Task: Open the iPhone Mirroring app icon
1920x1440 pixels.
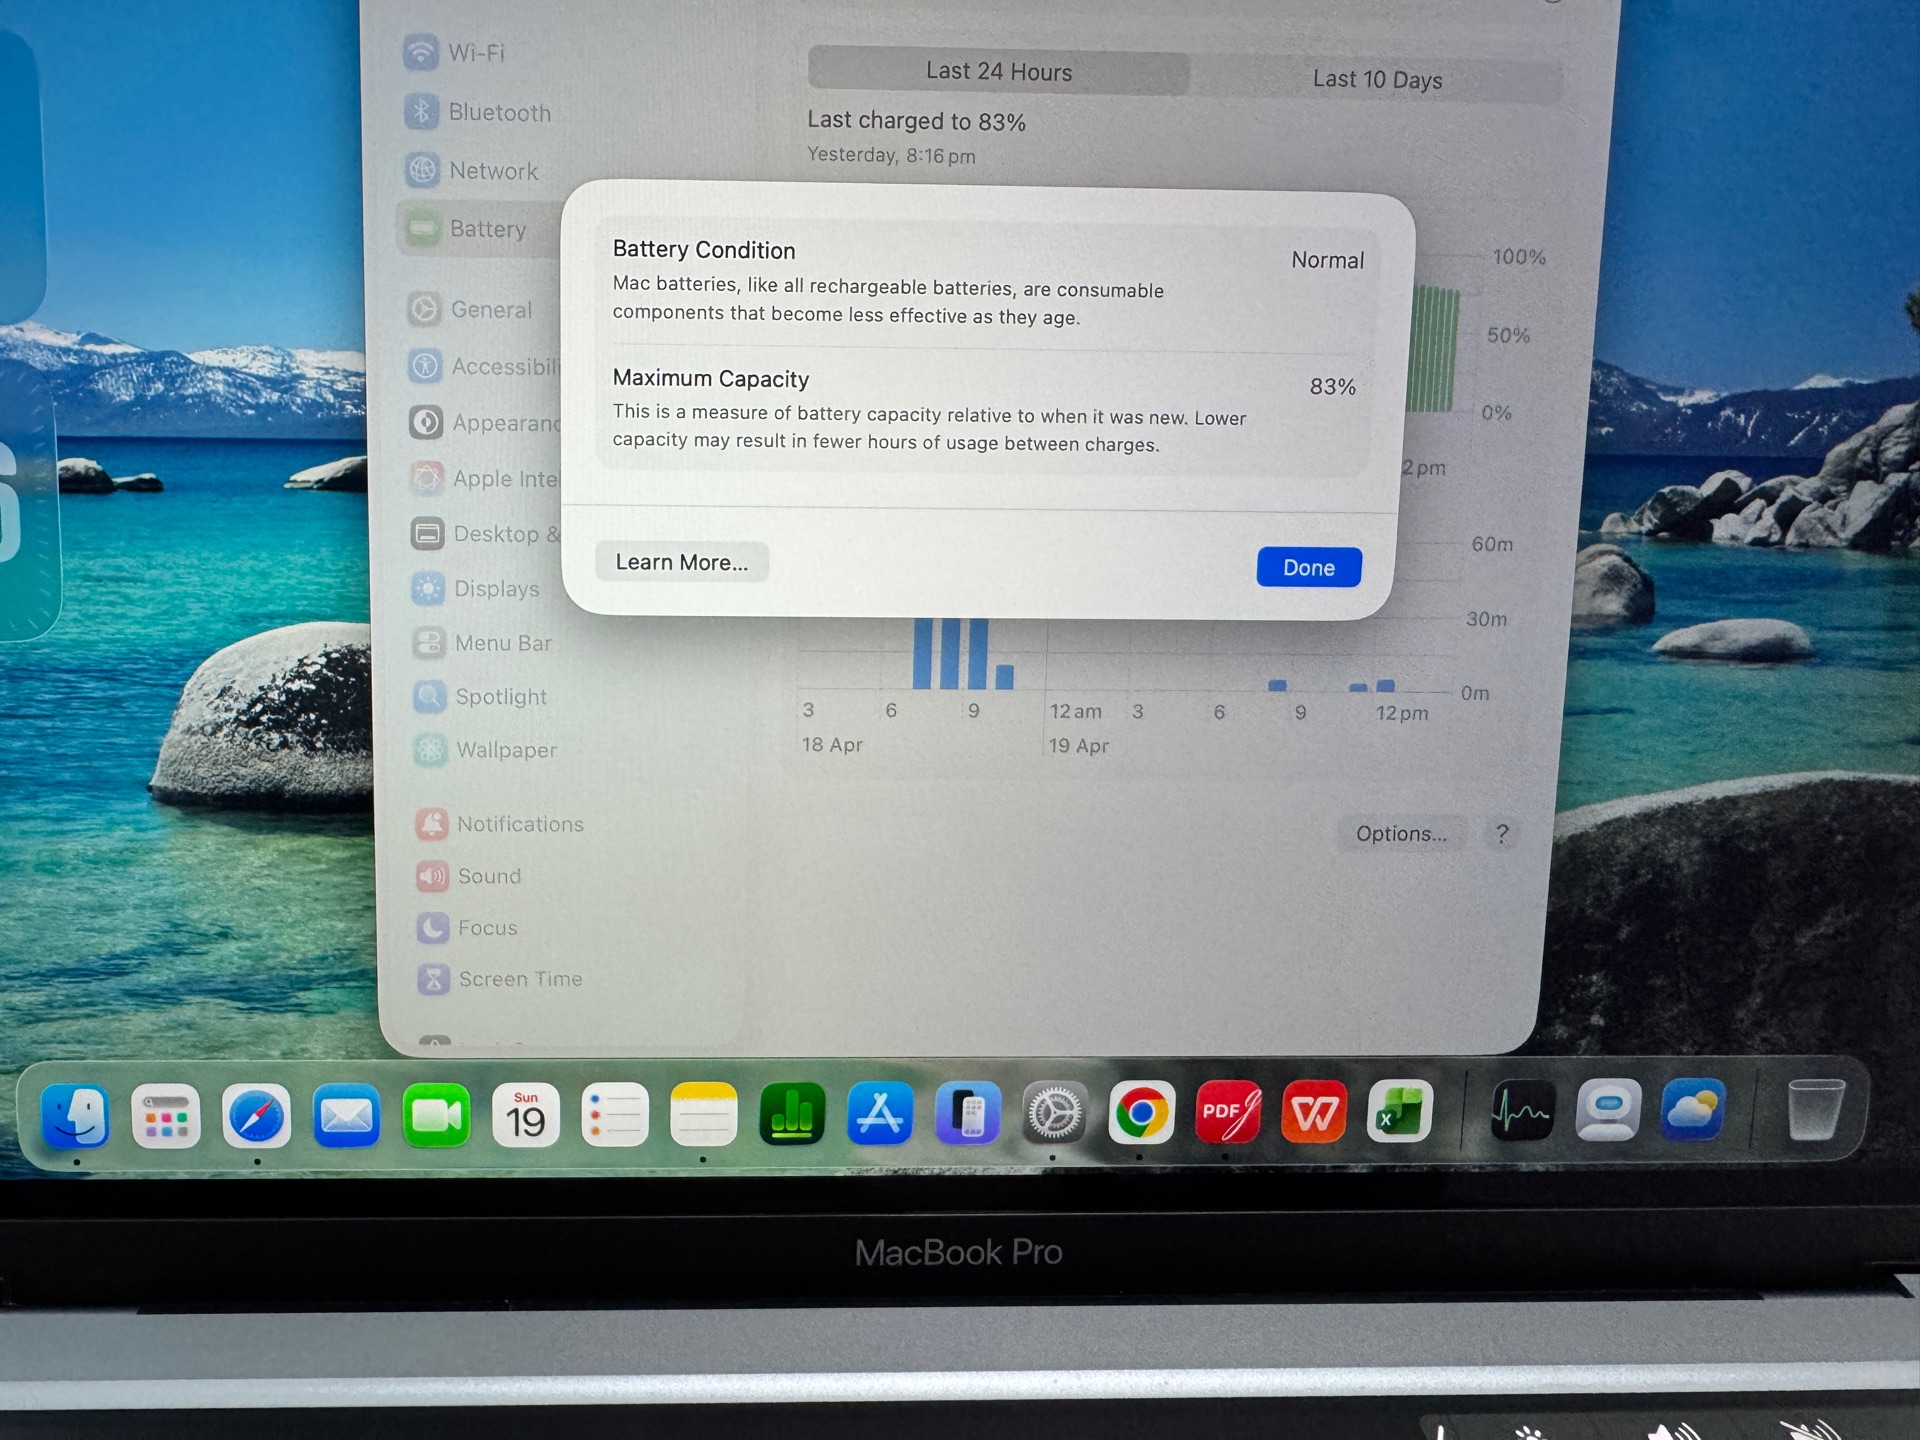Action: (968, 1113)
